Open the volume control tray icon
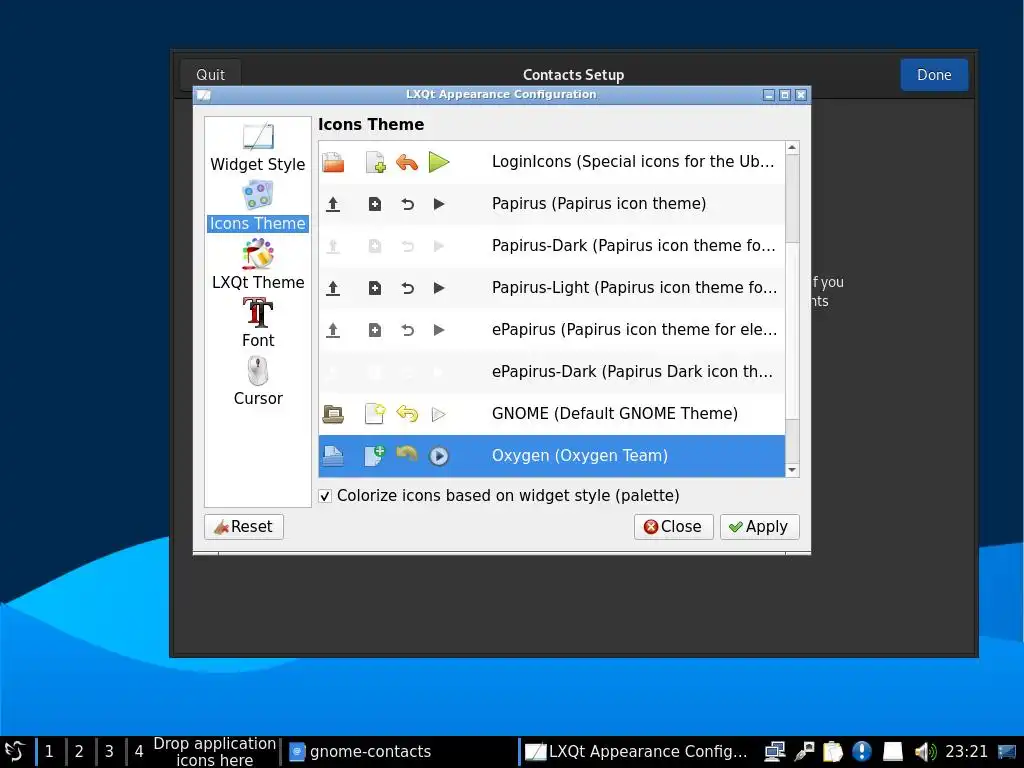This screenshot has width=1024, height=768. click(925, 752)
